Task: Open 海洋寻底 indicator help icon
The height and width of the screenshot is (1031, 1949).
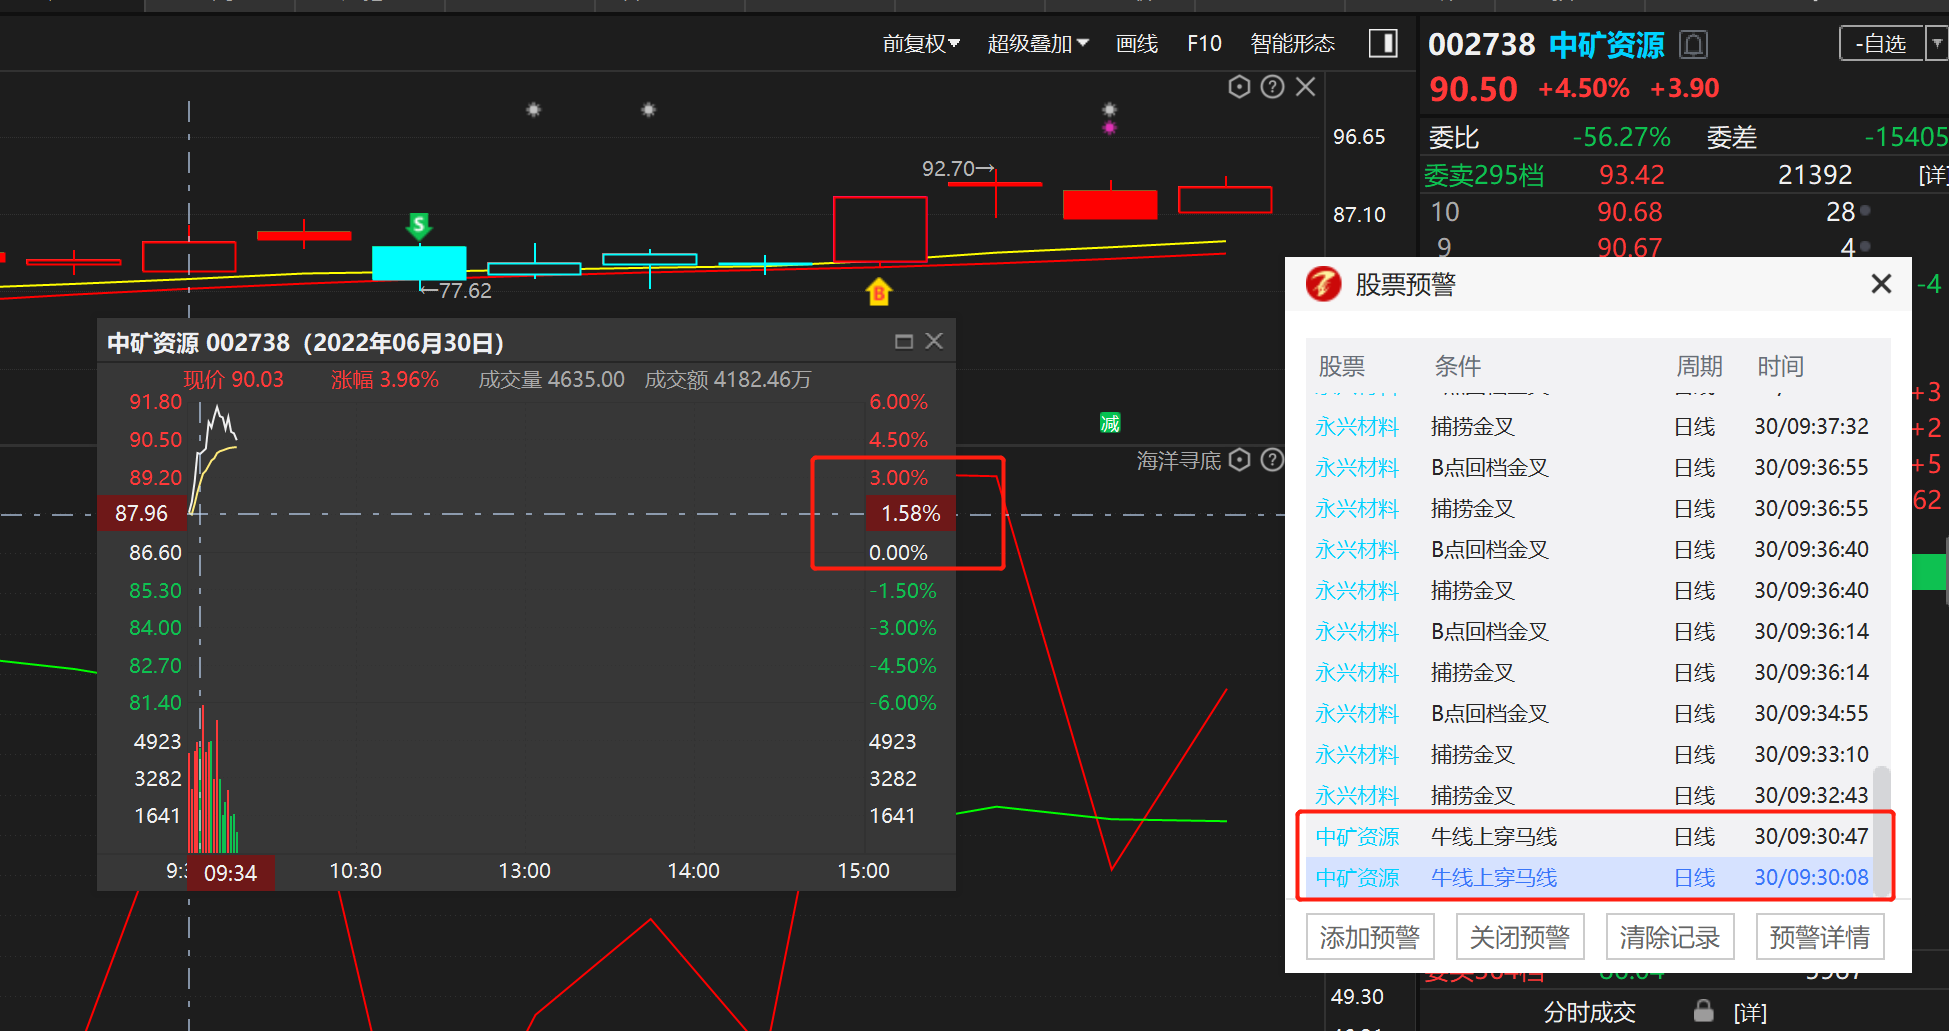Action: click(1272, 460)
